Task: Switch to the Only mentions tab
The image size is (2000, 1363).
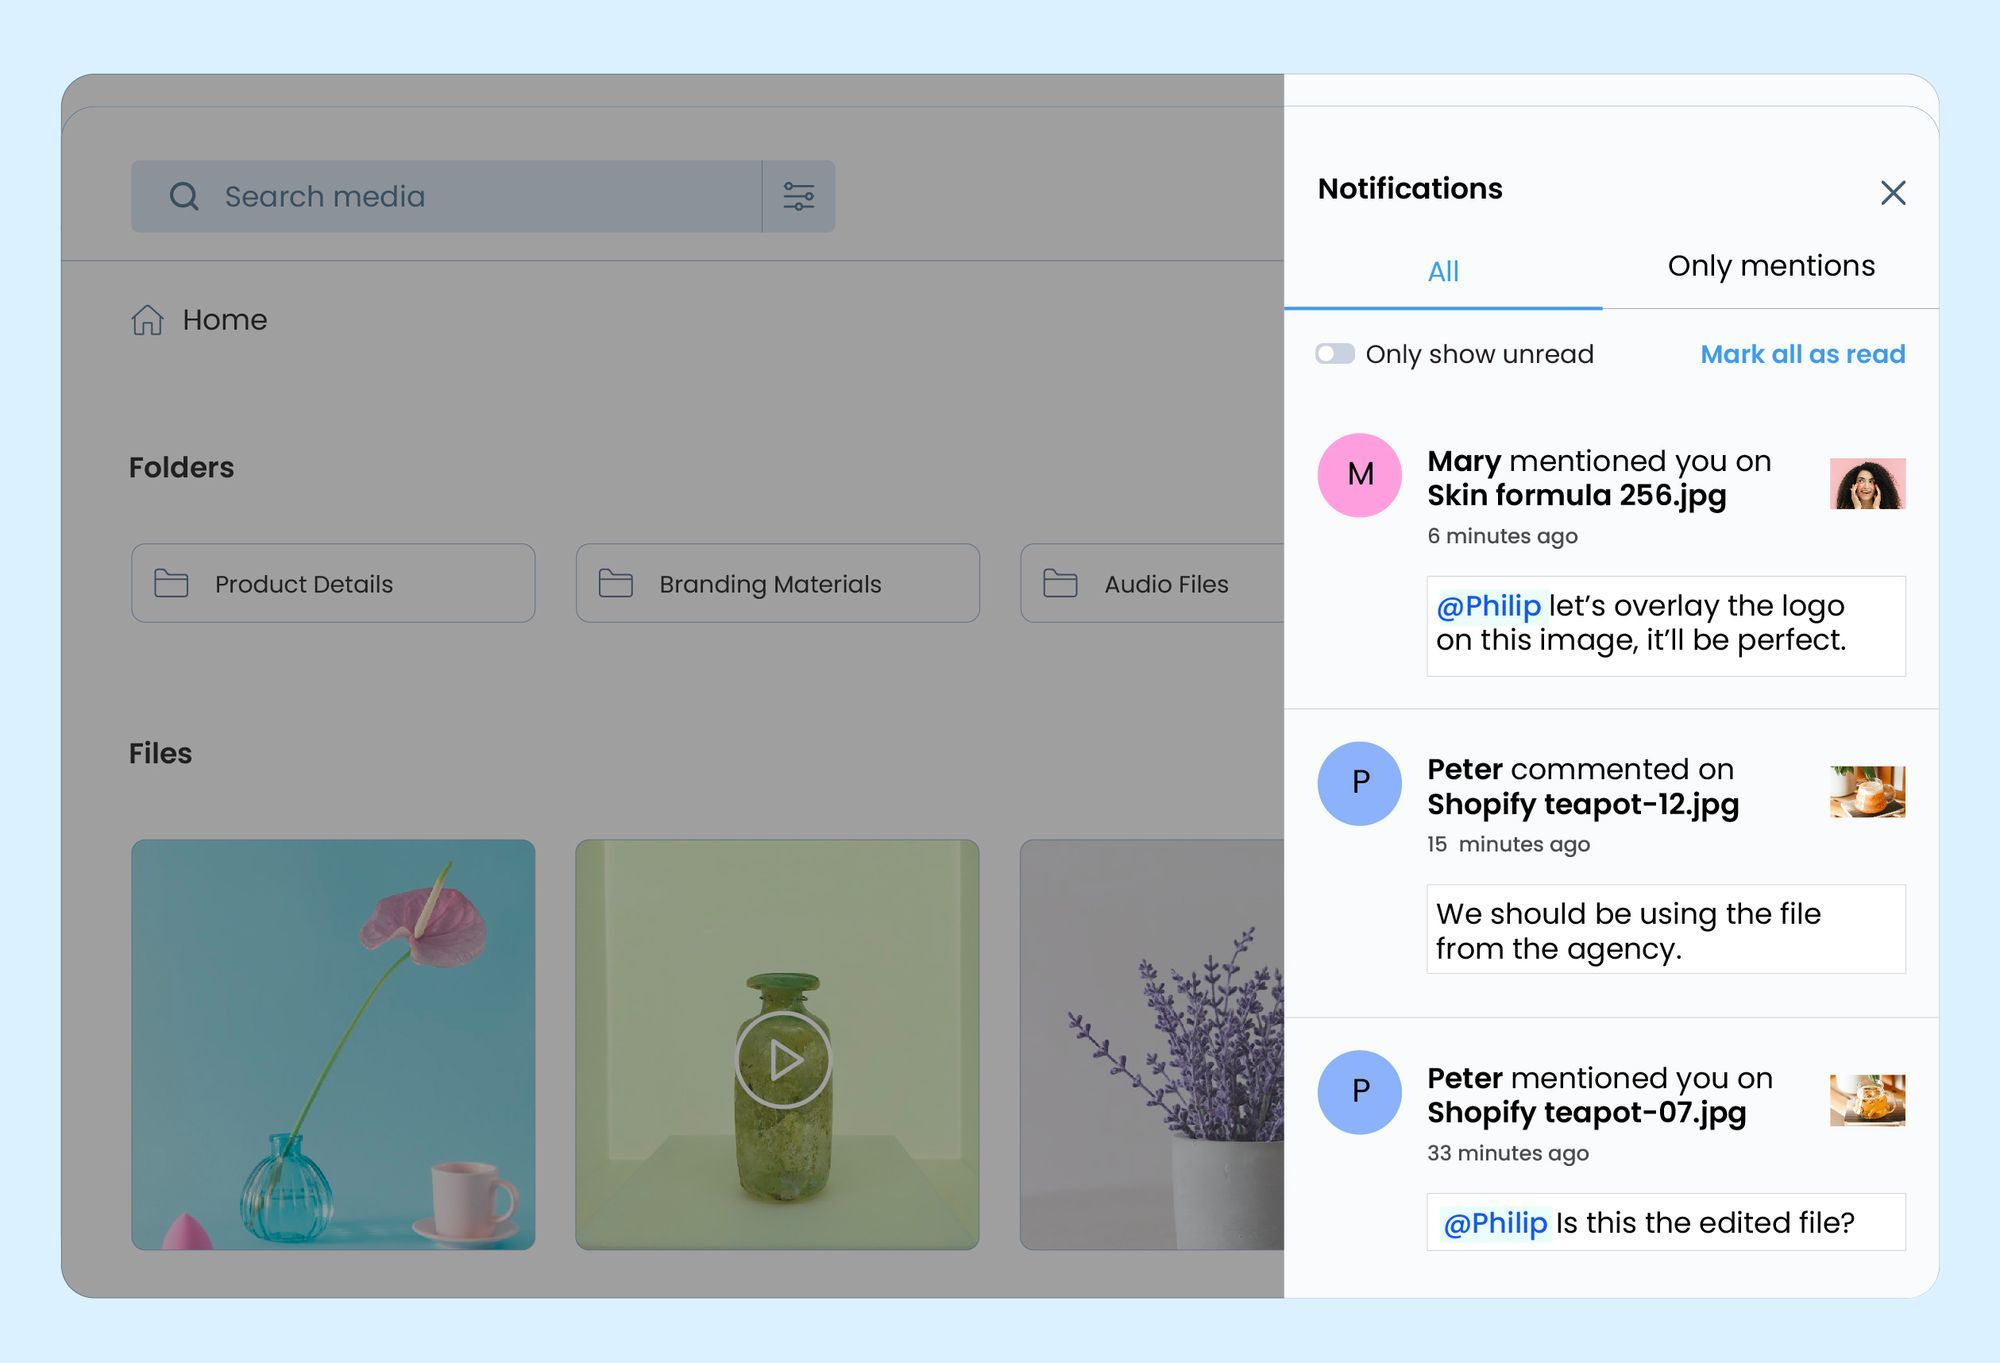Action: point(1771,266)
